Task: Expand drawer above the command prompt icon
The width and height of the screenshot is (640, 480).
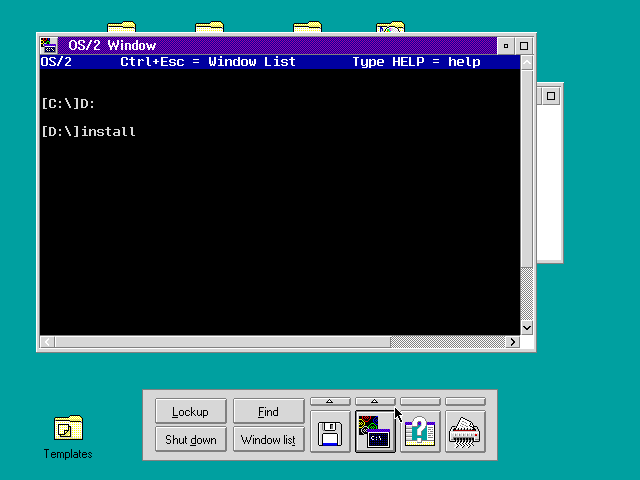Action: click(375, 402)
